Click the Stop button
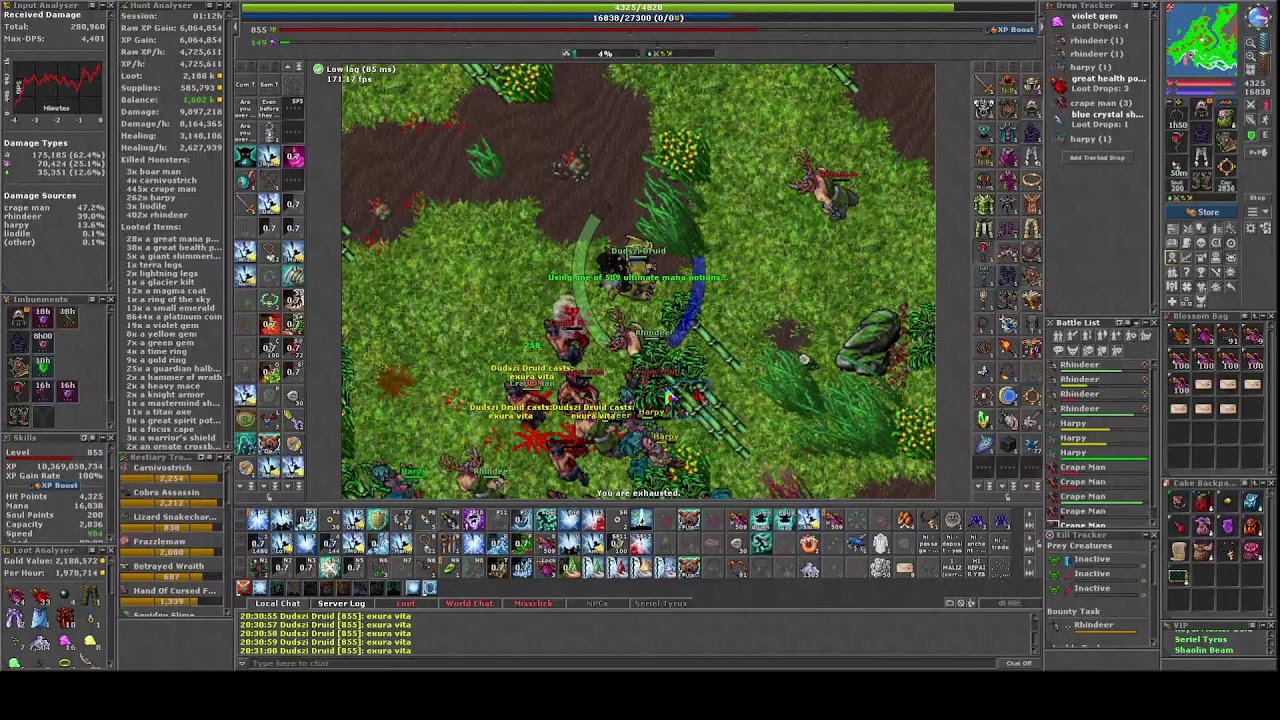 click(x=1258, y=198)
